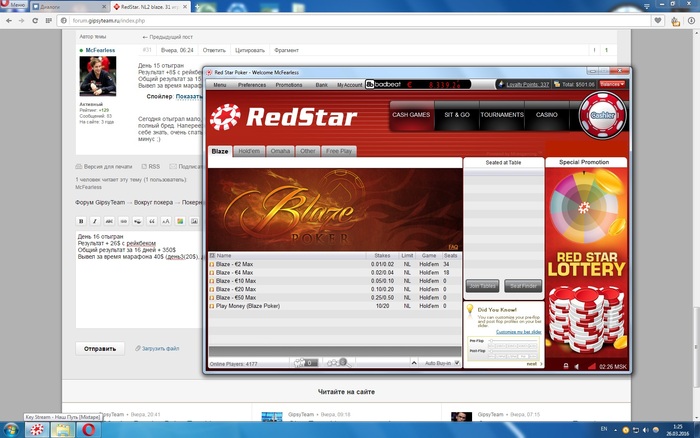This screenshot has height=438, width=700.
Task: Mute sound with the speaker icon in lobby footer
Action: [577, 366]
